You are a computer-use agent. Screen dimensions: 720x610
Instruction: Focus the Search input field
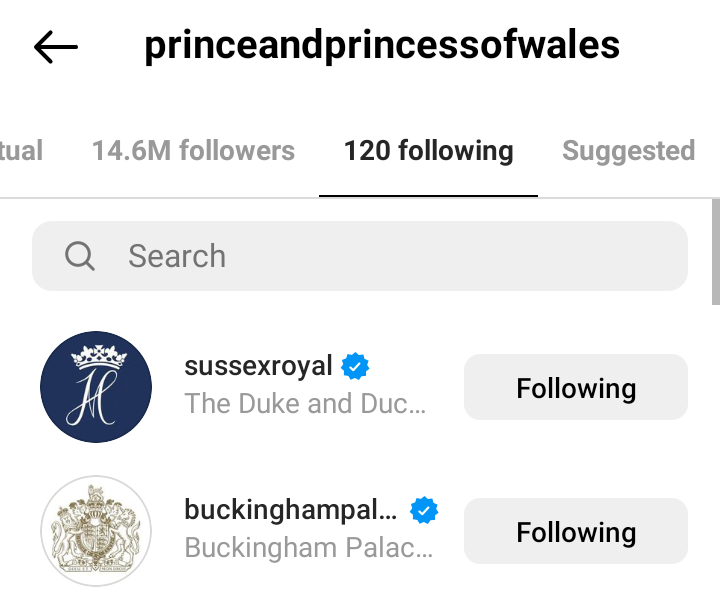(x=400, y=256)
